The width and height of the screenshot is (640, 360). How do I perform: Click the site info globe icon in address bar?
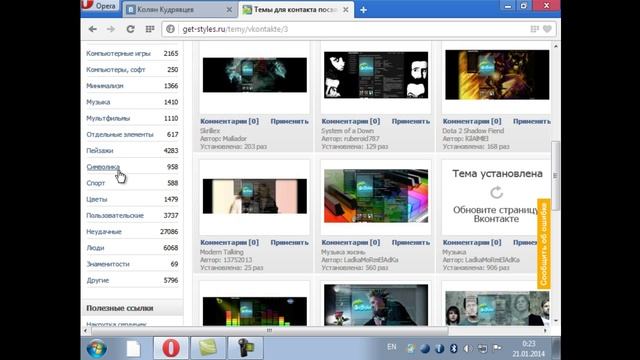171,29
